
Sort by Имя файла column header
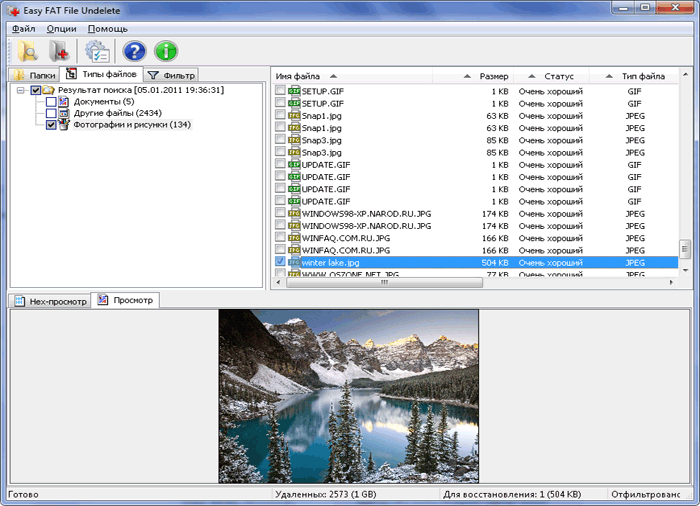299,76
